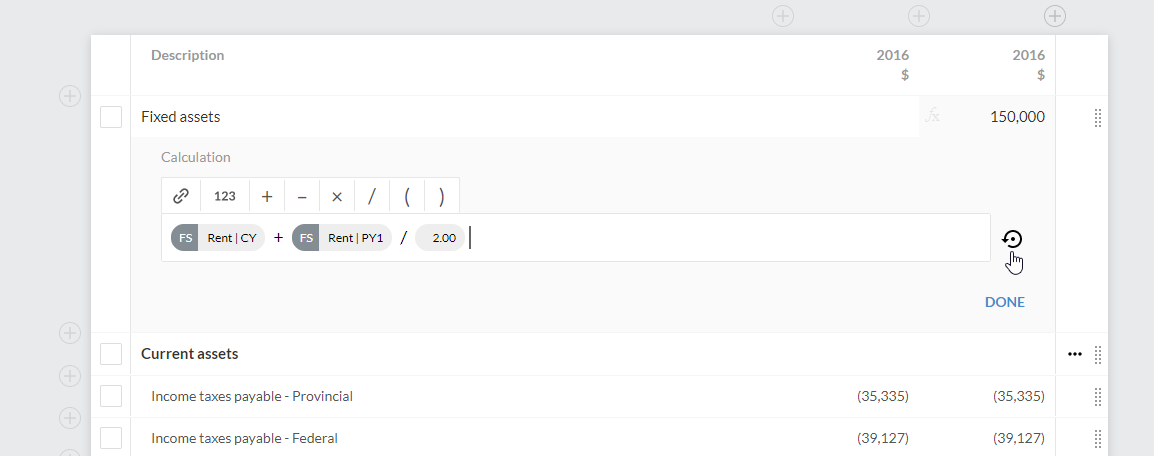Viewport: 1154px width, 456px height.
Task: Click the 2.00 value in the formula
Action: click(x=442, y=238)
